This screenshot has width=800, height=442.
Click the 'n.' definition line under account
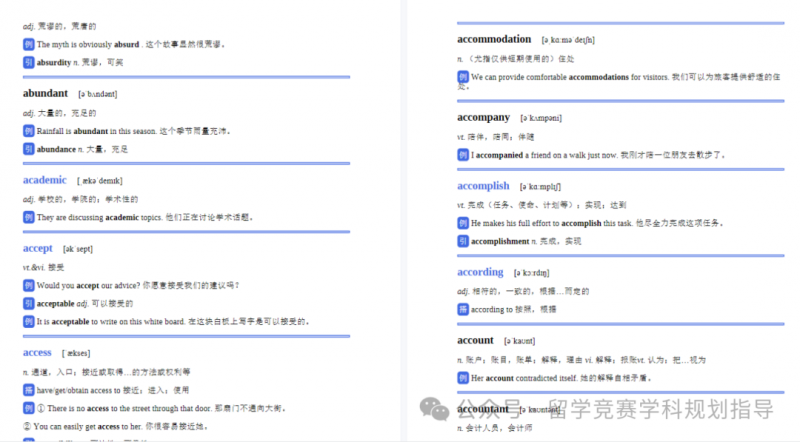[x=581, y=360]
